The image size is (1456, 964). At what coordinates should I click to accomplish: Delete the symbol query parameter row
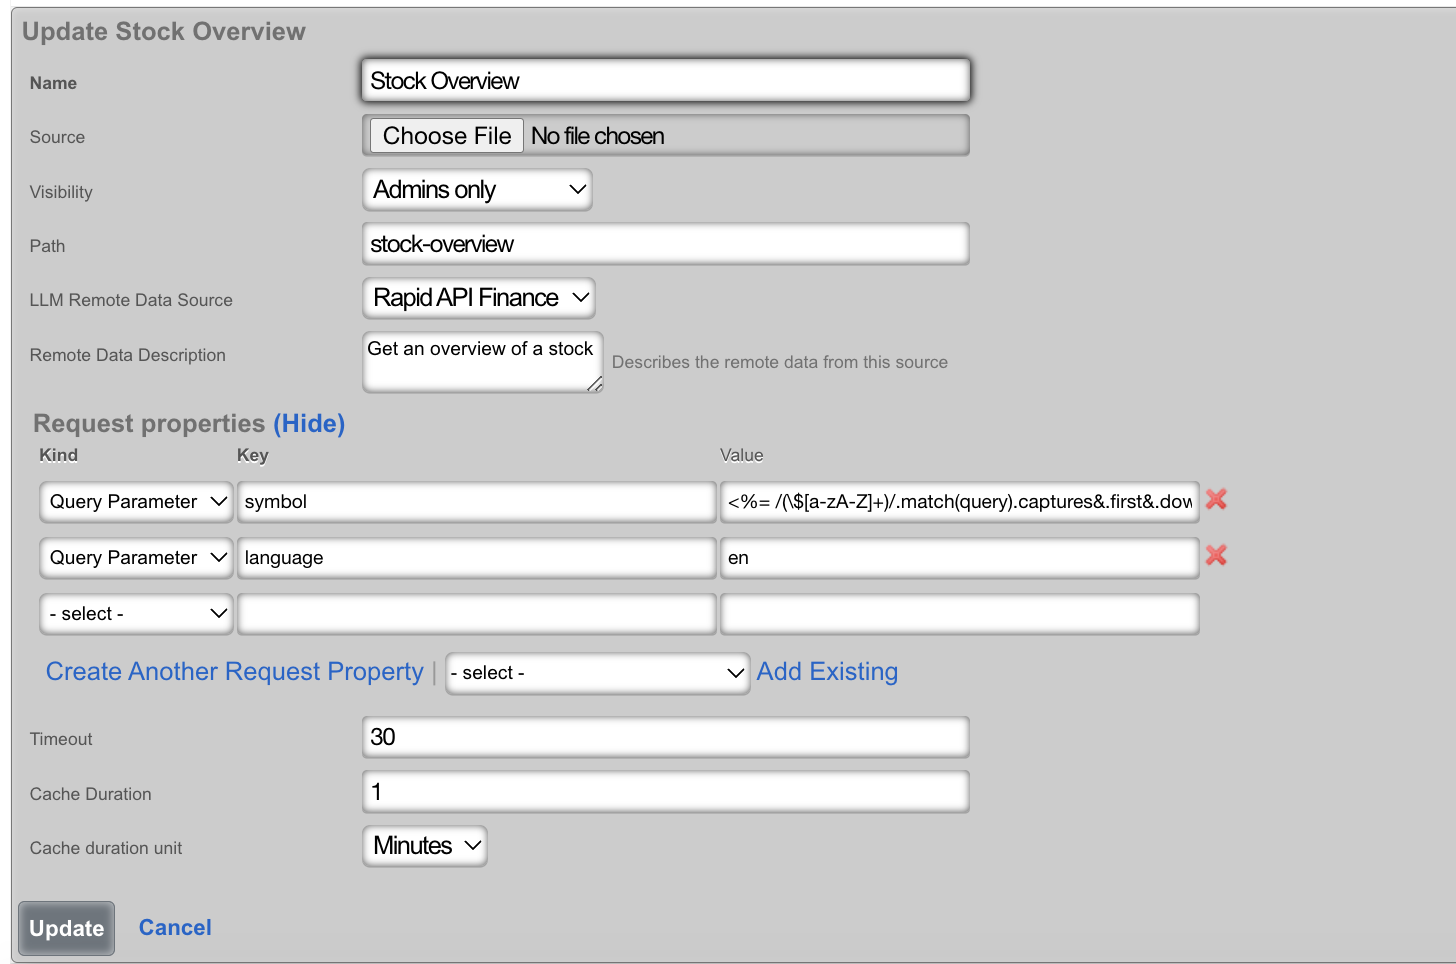pyautogui.click(x=1216, y=500)
